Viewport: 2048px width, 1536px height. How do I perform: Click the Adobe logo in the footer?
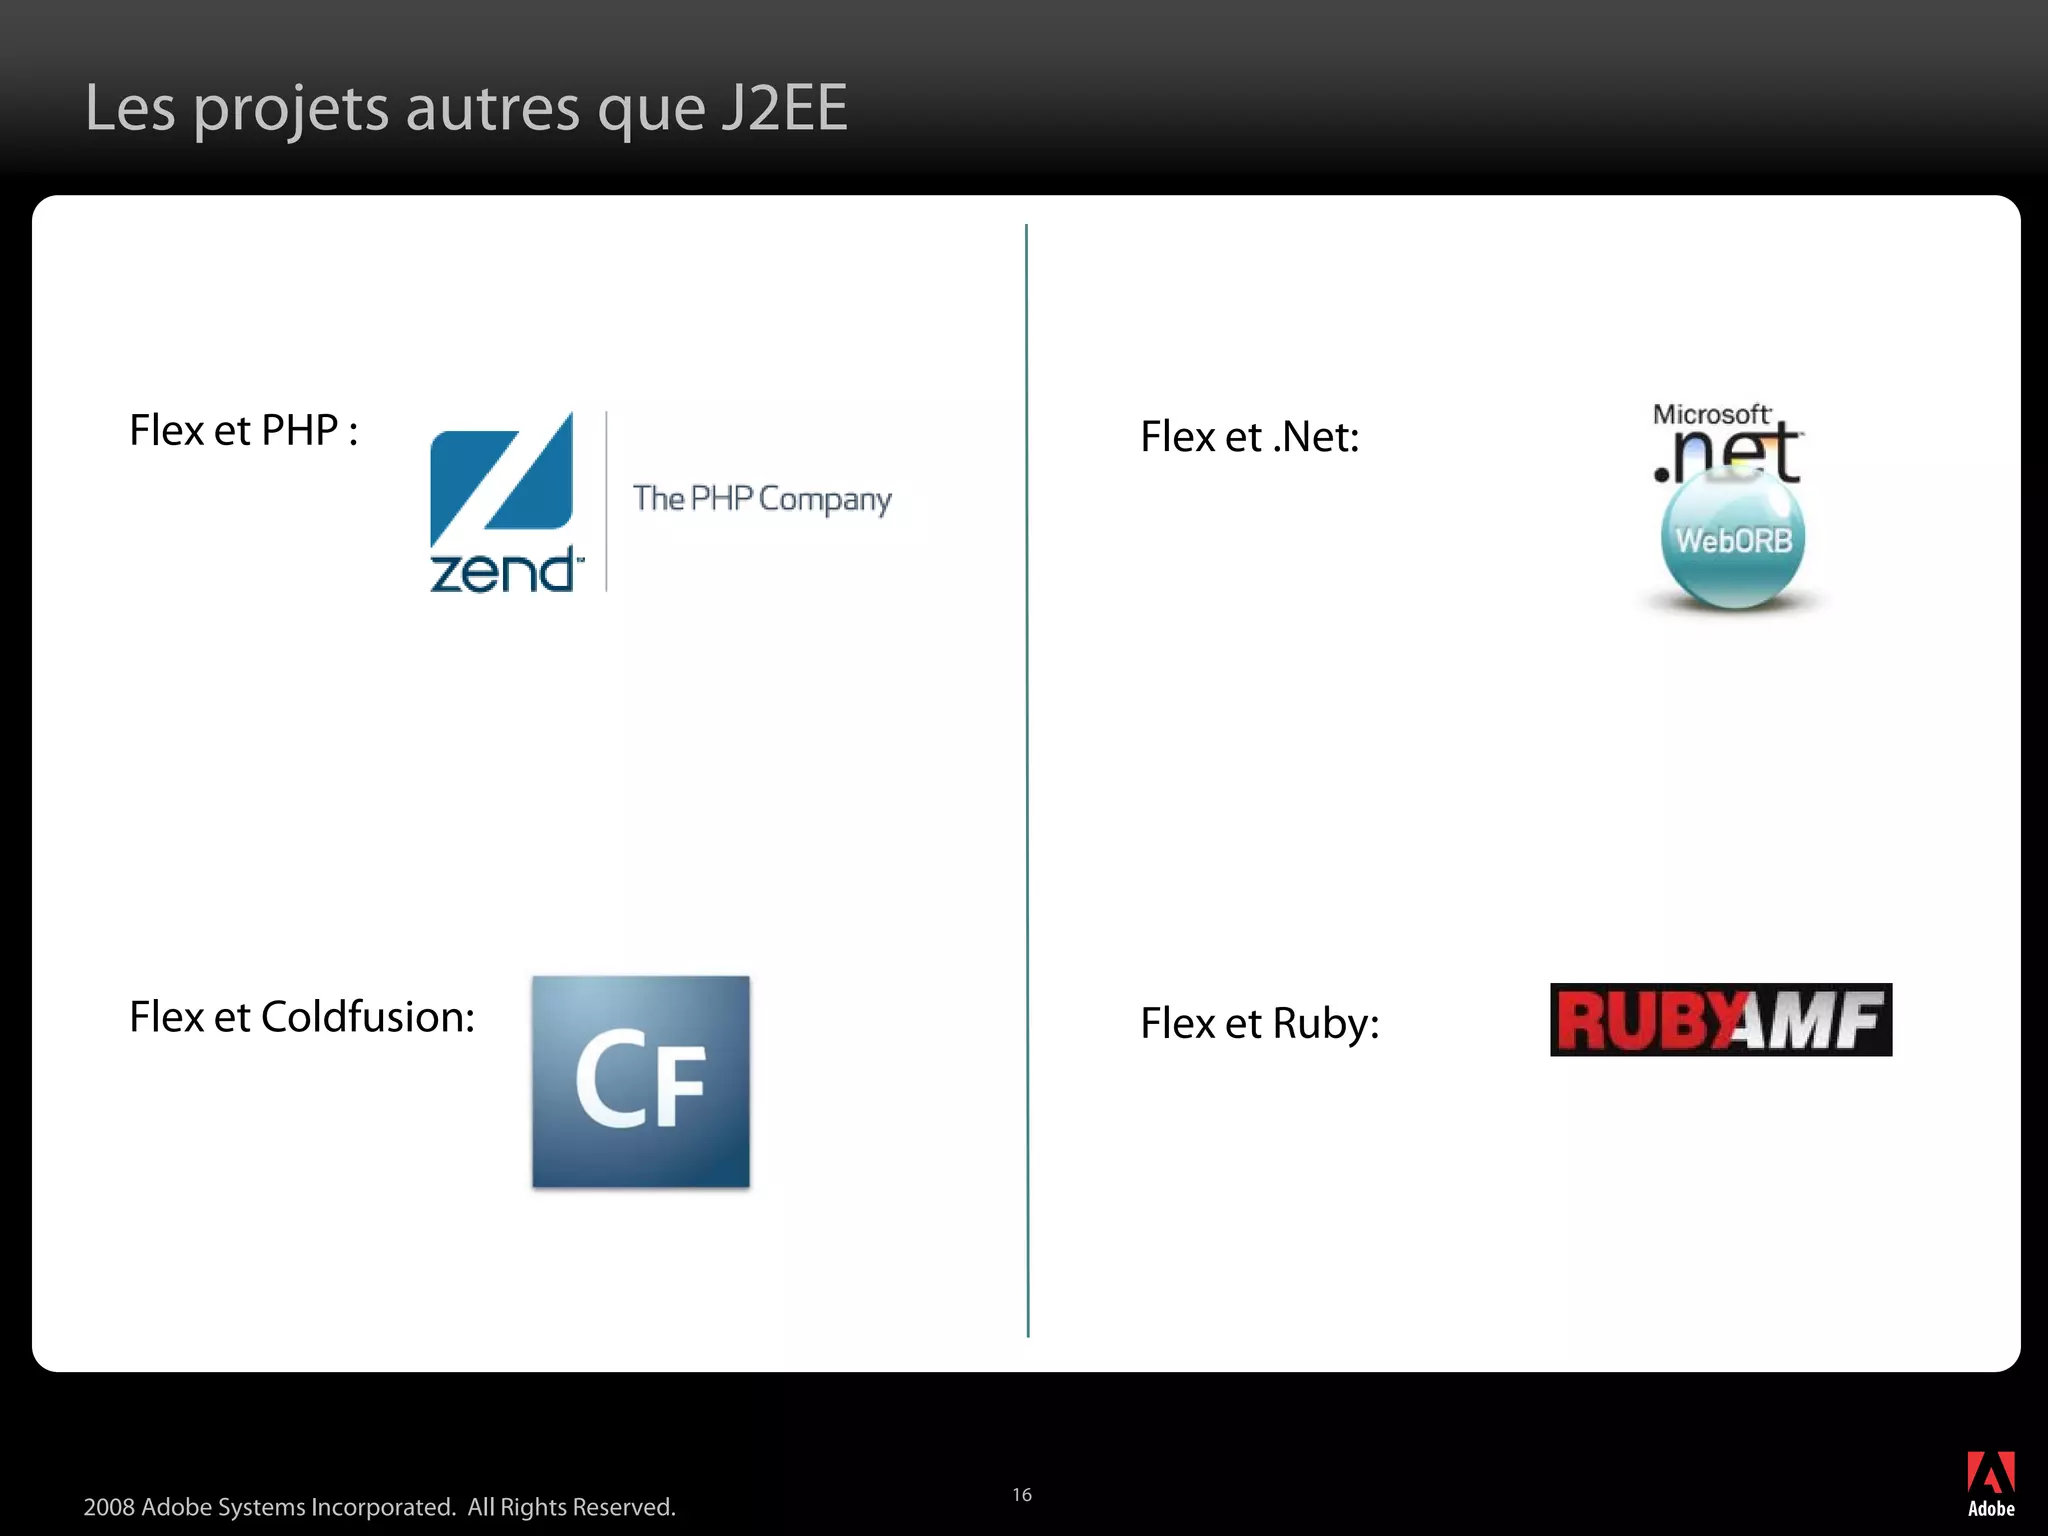point(1991,1485)
